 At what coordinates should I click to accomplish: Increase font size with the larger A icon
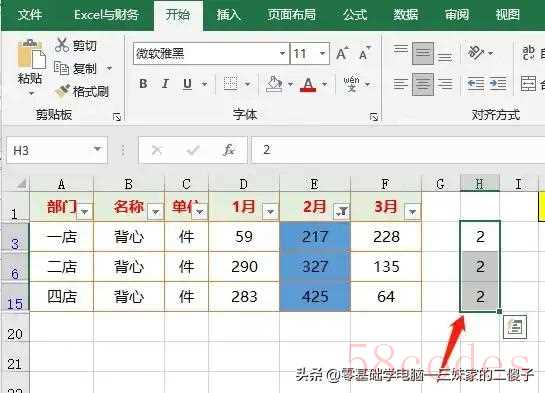tap(342, 54)
